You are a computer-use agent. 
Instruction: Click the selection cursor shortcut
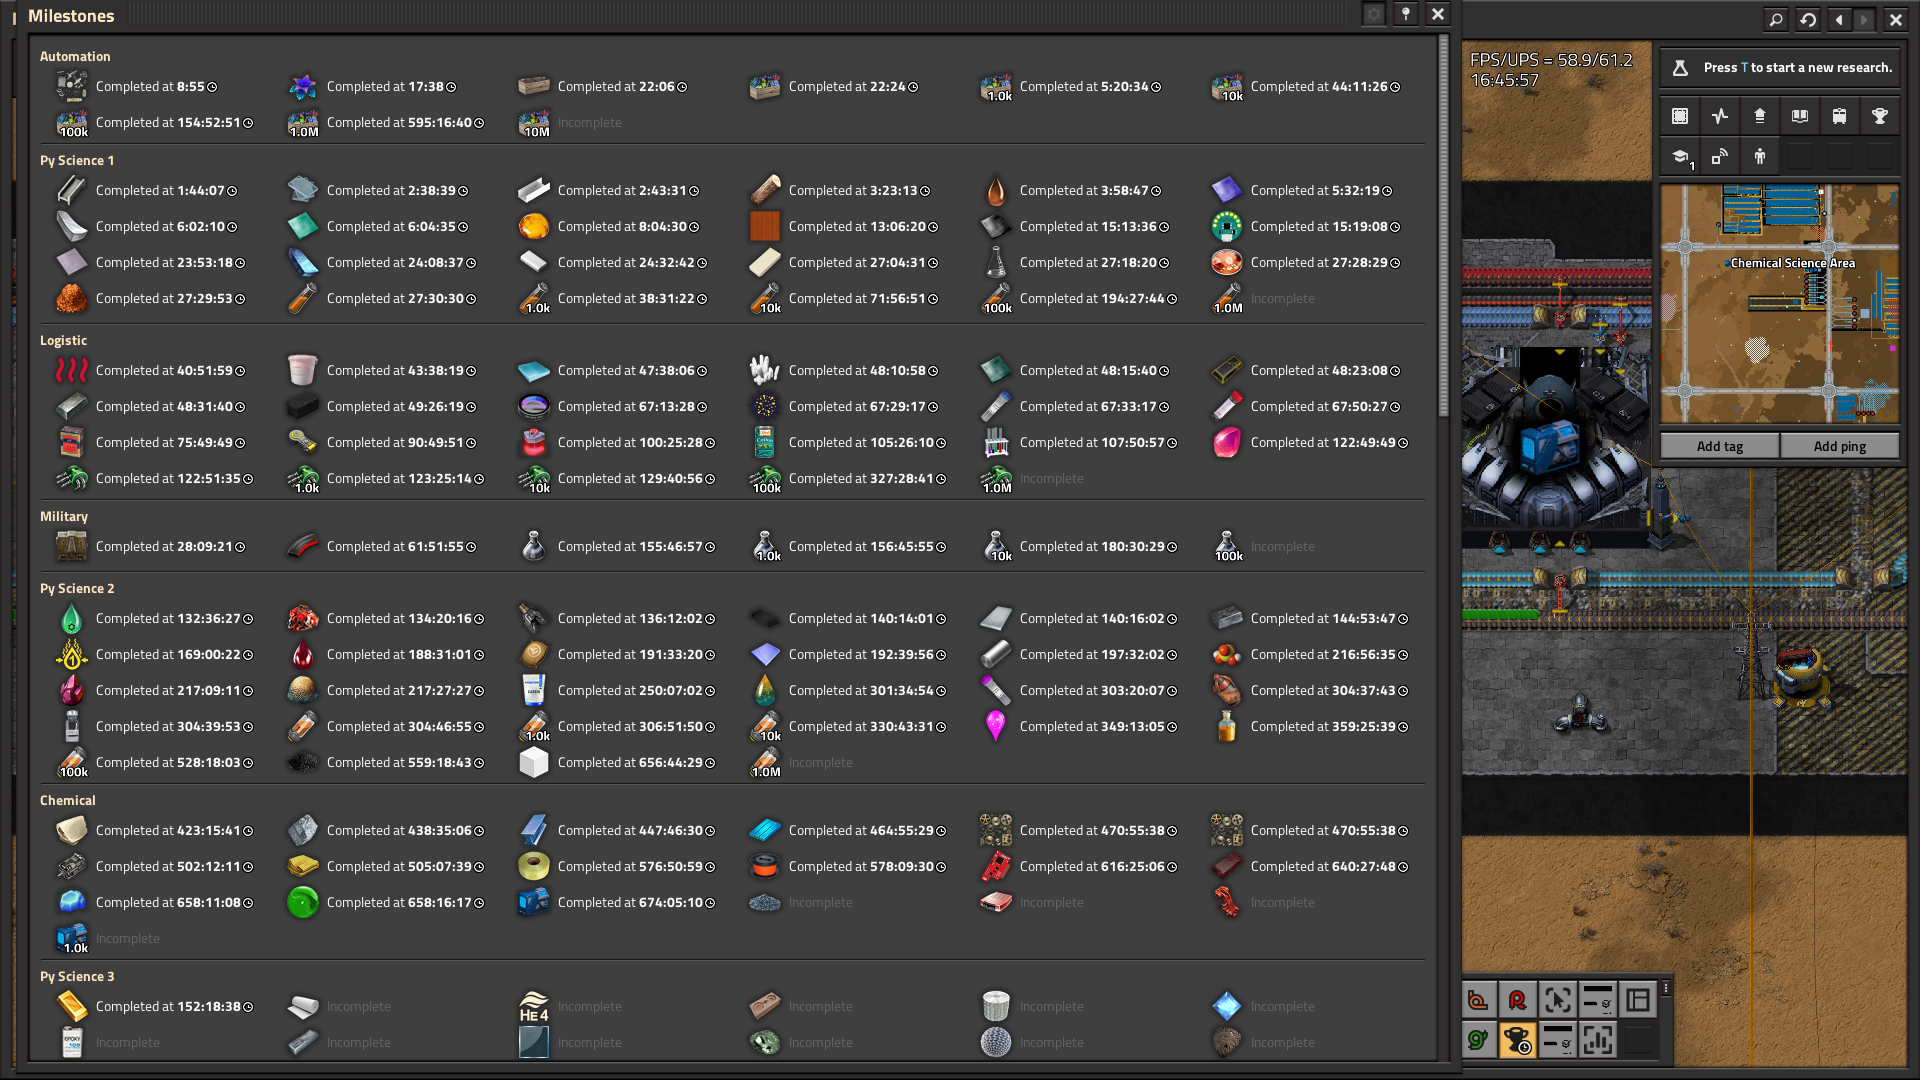[1558, 1000]
